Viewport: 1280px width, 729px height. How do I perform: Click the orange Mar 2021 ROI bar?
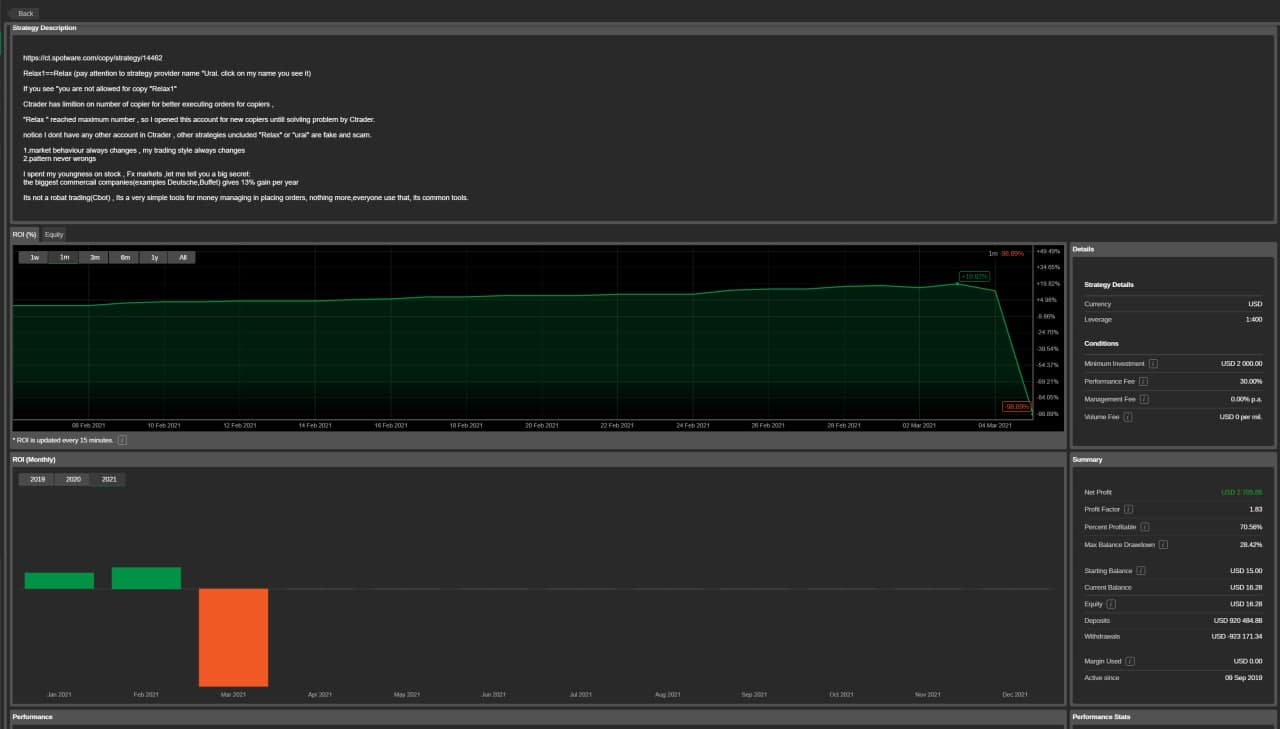[233, 637]
